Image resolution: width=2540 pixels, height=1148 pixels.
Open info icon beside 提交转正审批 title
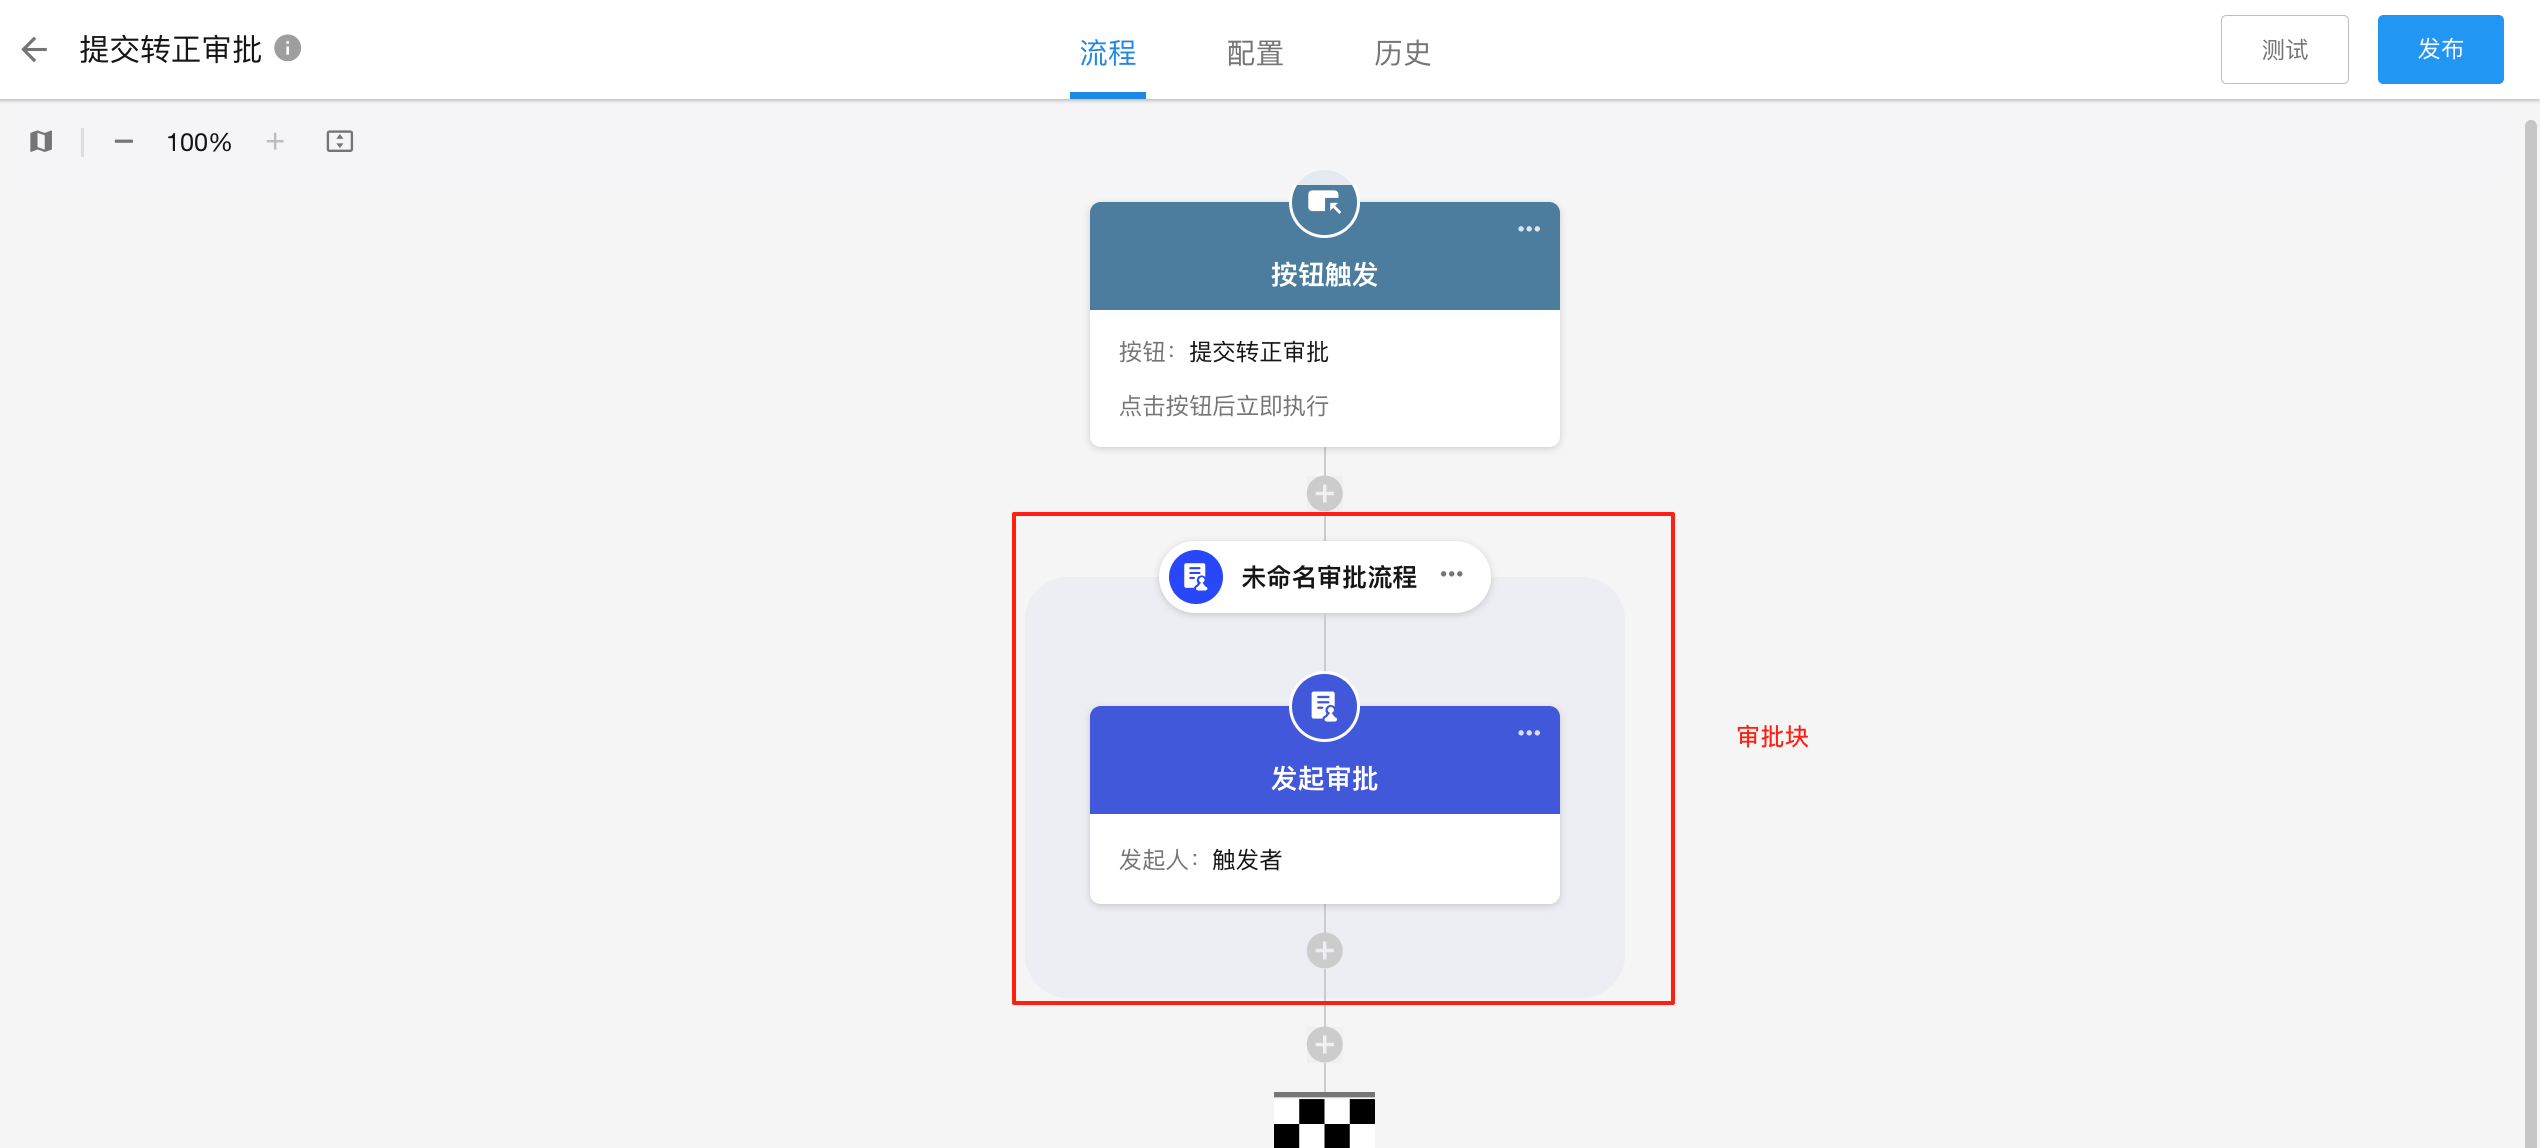pos(288,48)
